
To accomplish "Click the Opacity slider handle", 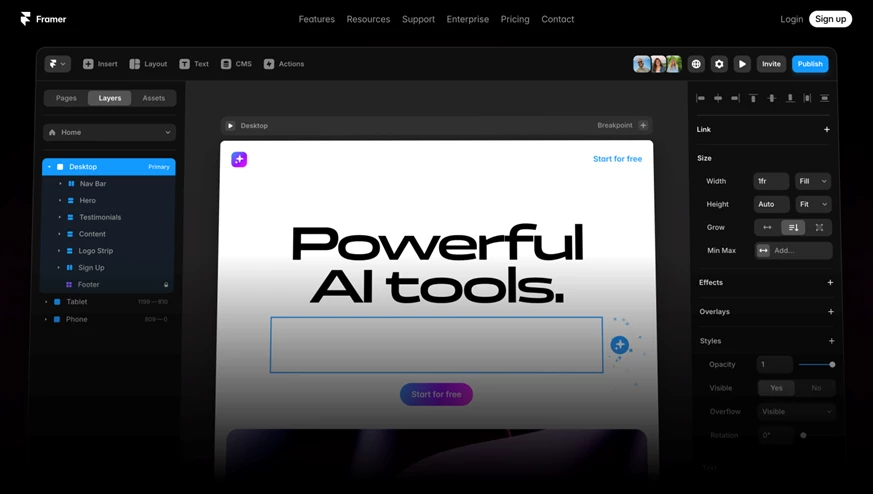I will [x=832, y=364].
